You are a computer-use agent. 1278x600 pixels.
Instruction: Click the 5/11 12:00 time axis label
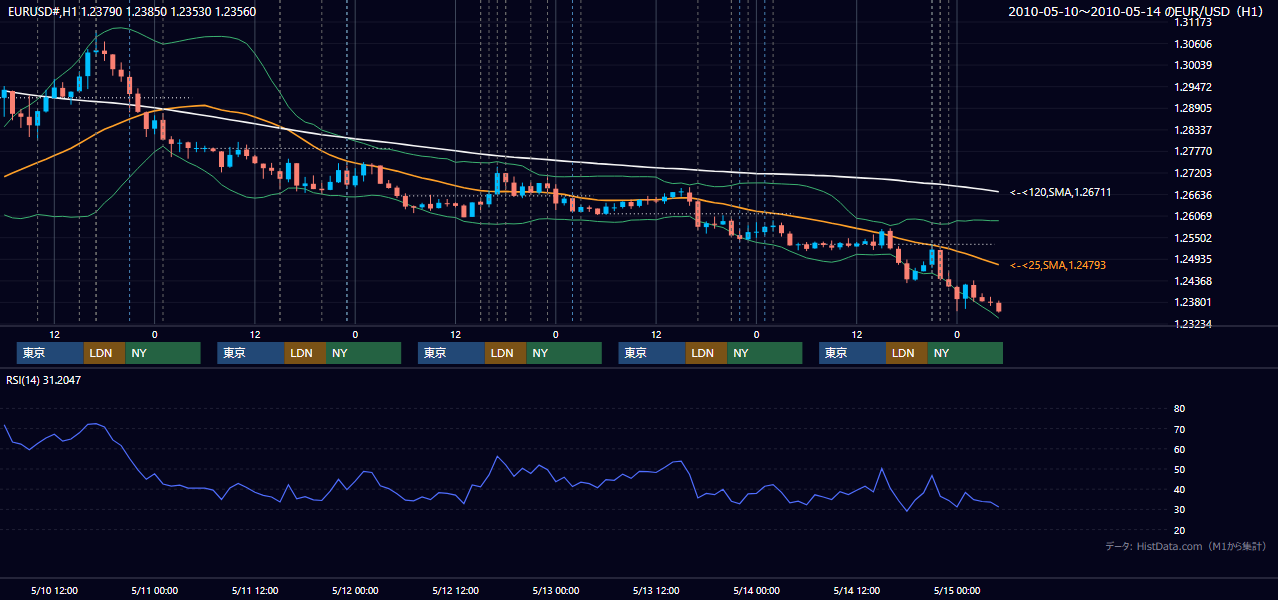click(254, 590)
